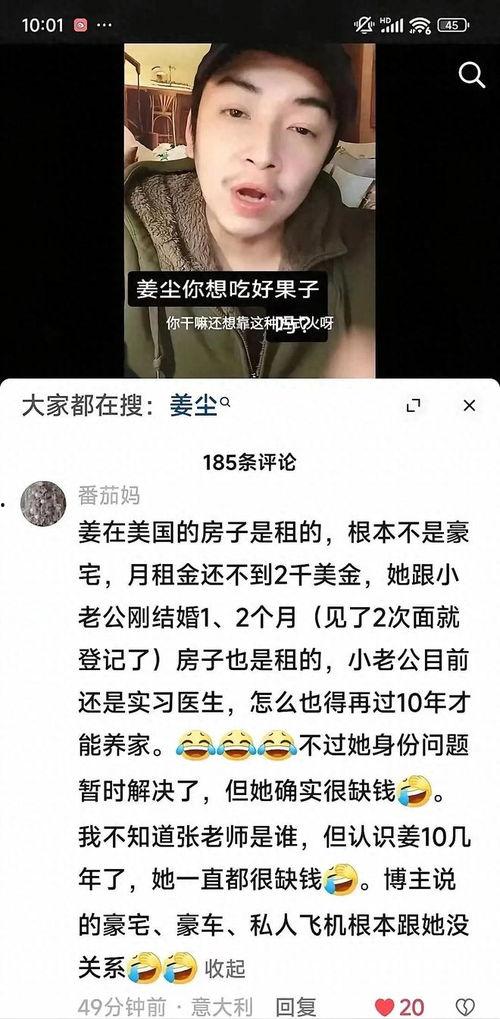Tap the small search icon beside 姜尘

pos(225,402)
